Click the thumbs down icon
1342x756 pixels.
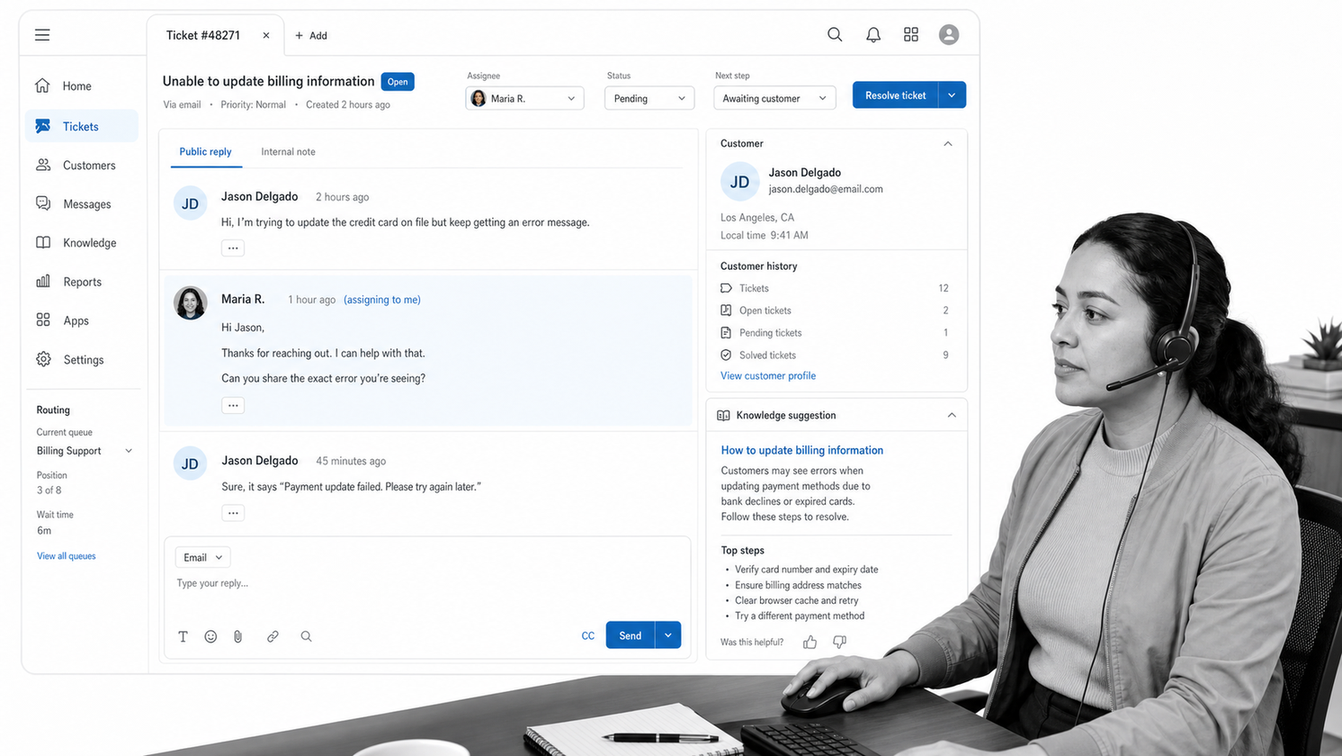pos(840,642)
